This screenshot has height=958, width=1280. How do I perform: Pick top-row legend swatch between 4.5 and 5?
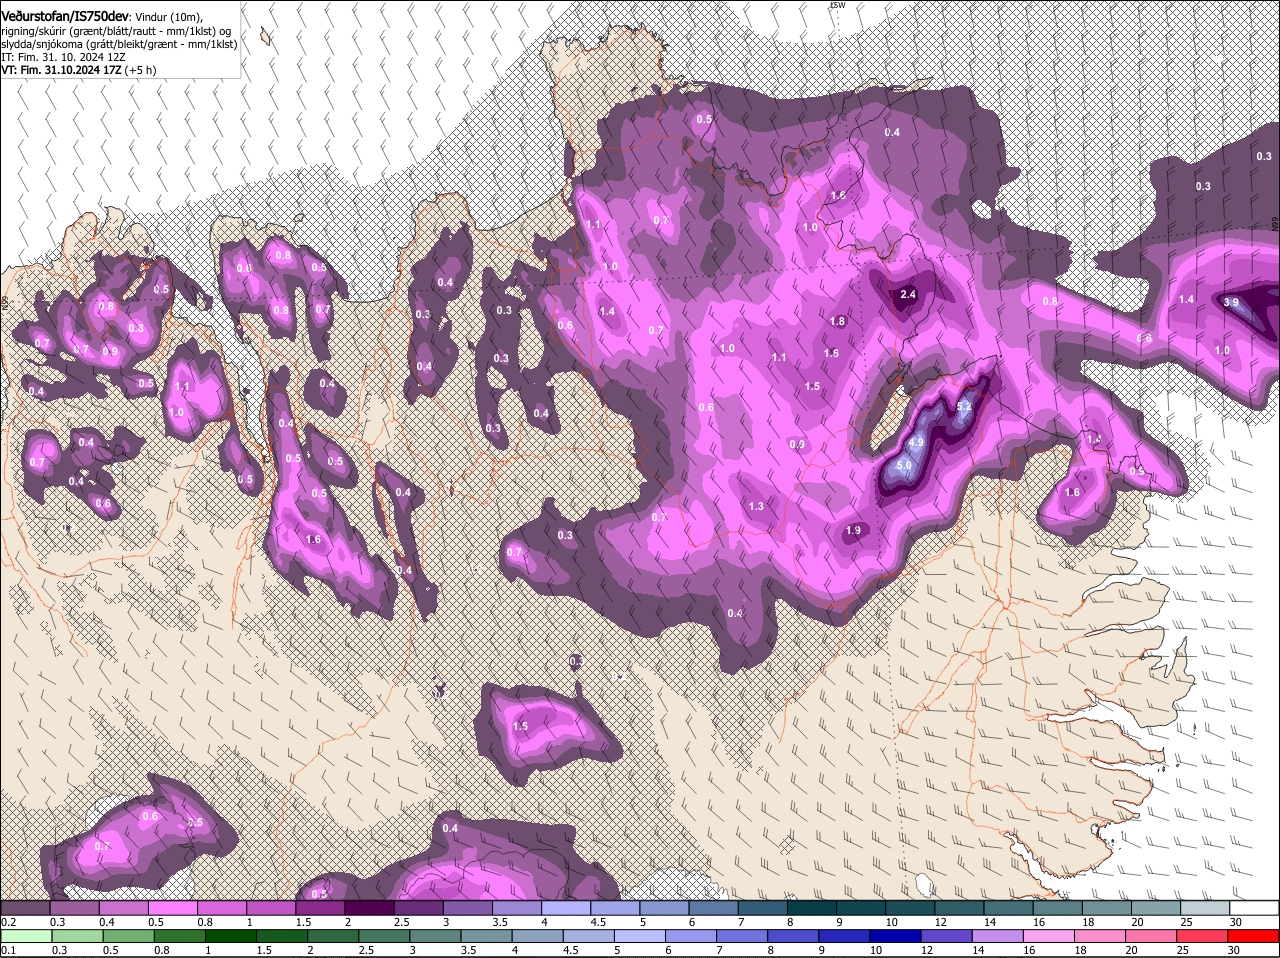(615, 907)
